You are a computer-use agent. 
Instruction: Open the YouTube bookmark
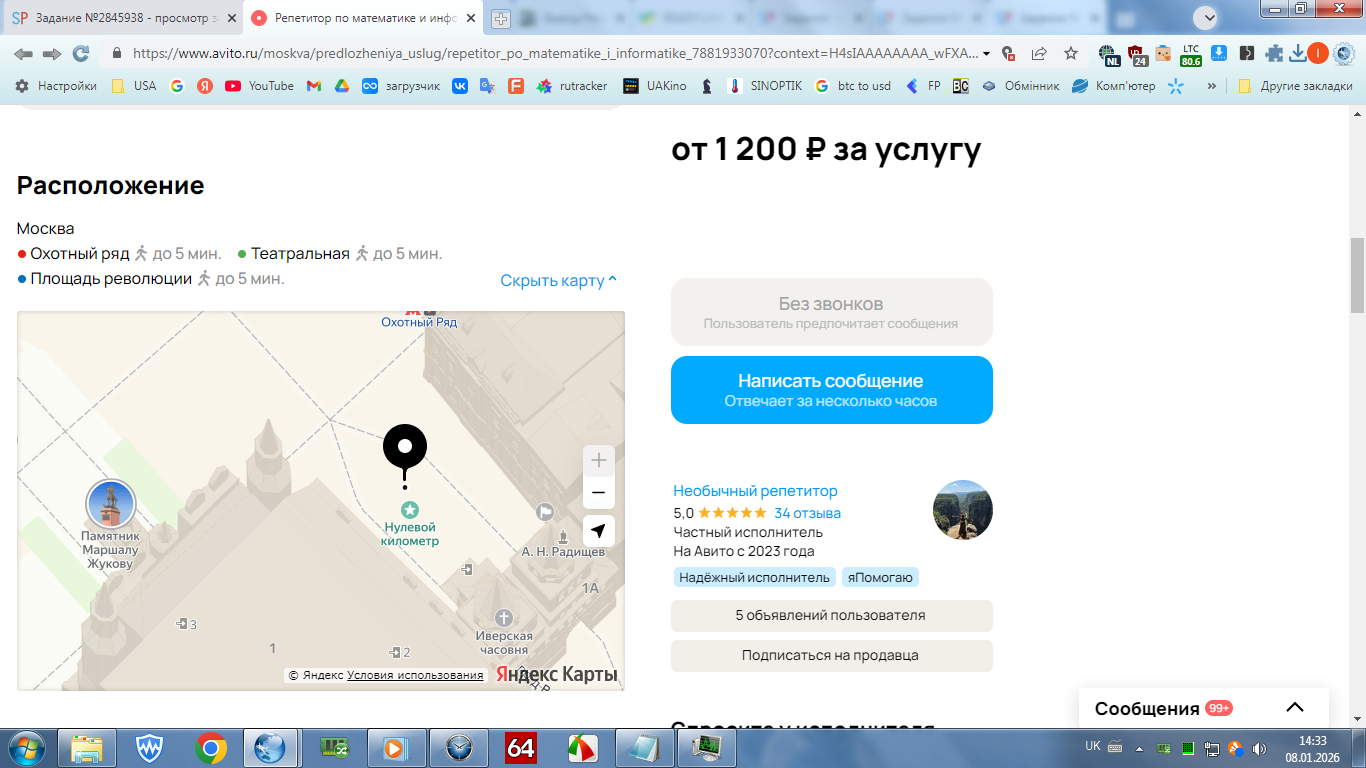pyautogui.click(x=259, y=86)
